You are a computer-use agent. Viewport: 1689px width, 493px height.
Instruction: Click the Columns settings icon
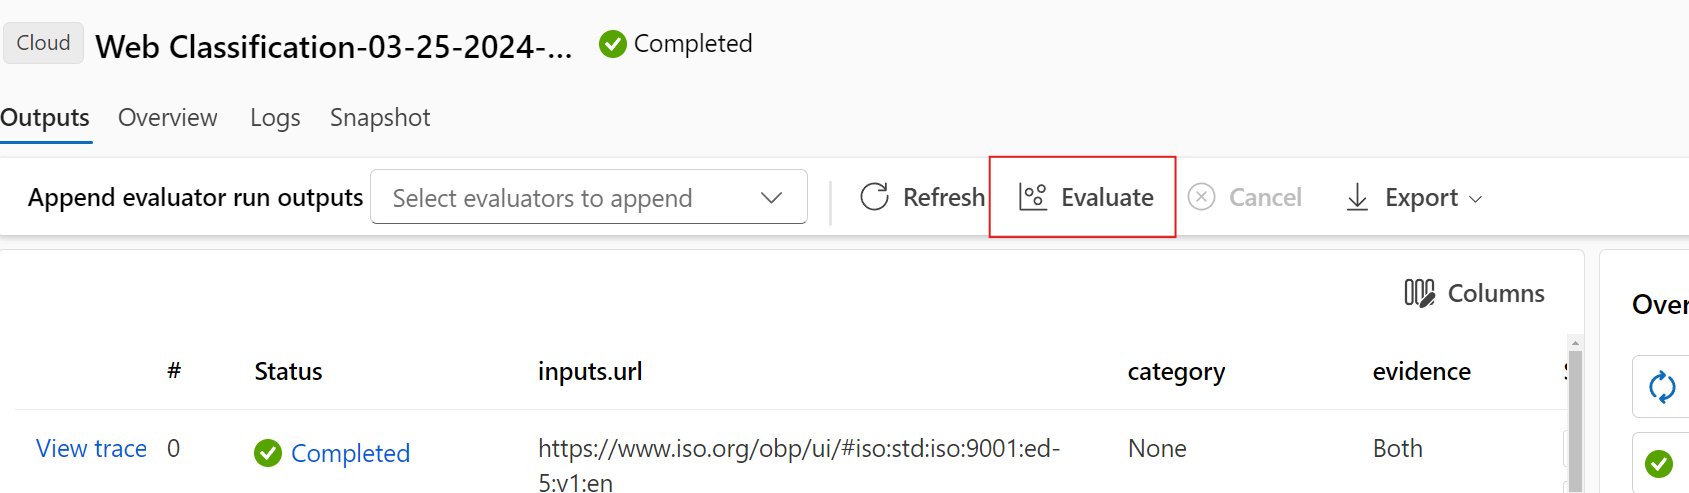tap(1419, 292)
